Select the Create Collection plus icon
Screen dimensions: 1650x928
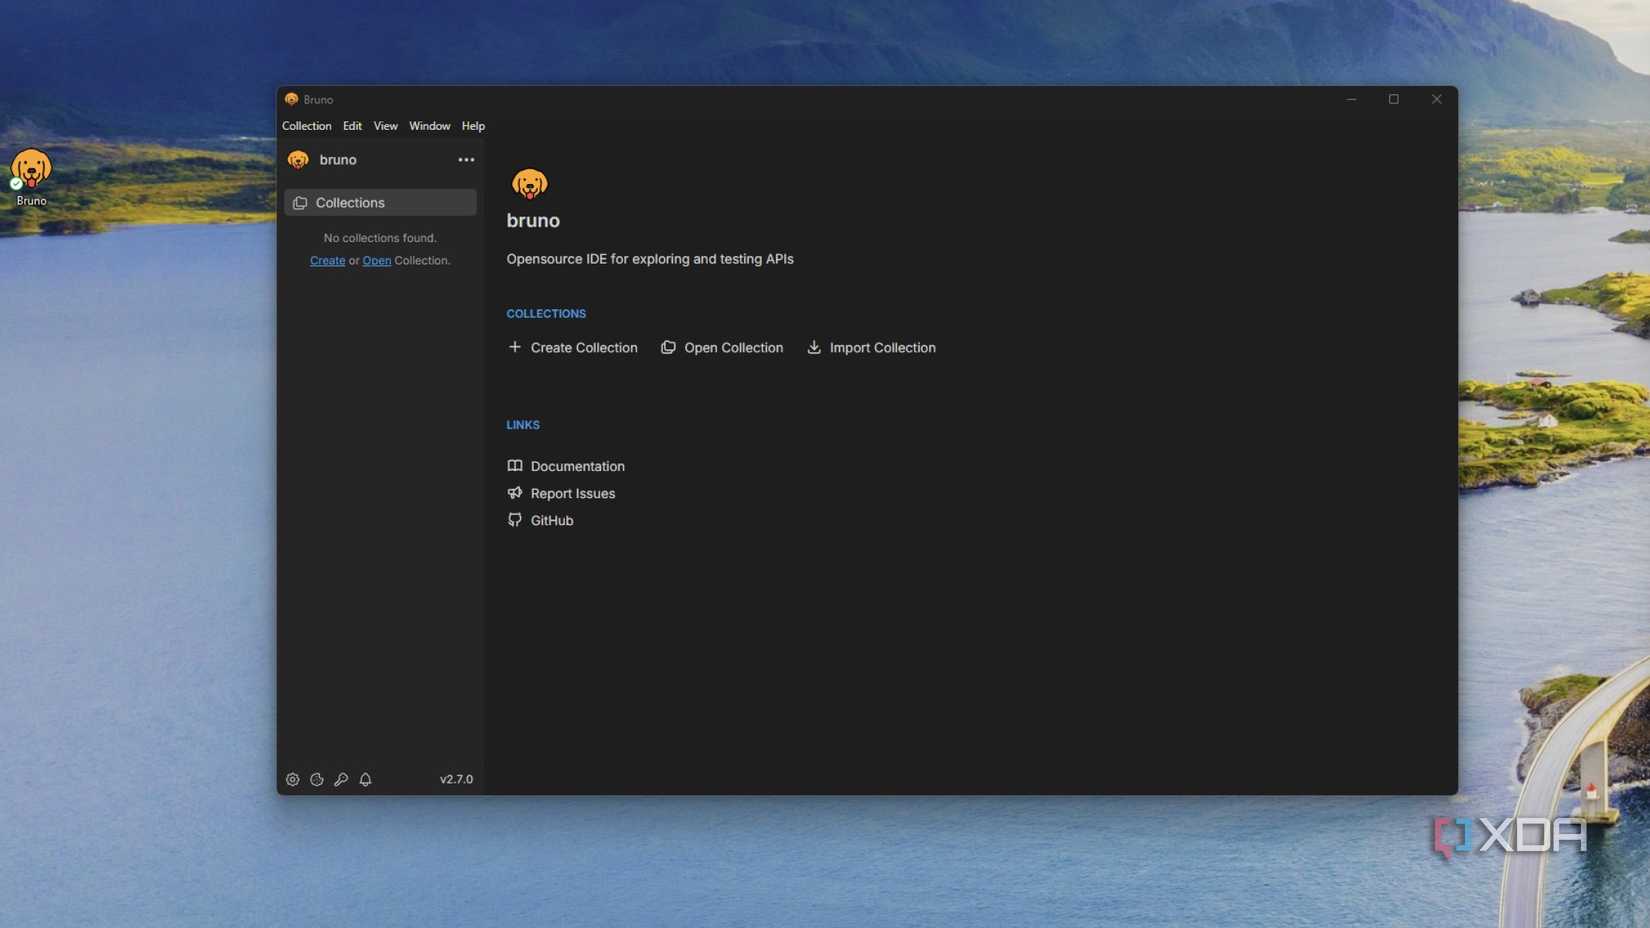515,347
